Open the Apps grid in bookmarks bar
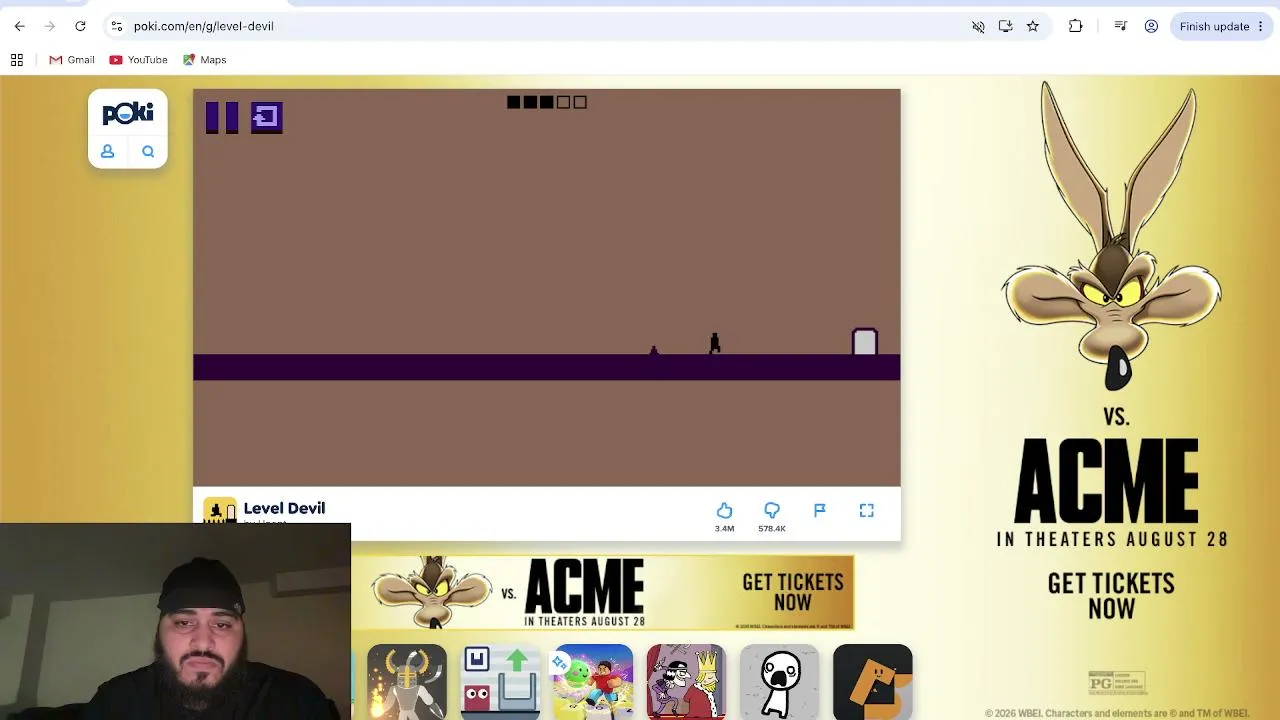Screen dimensions: 1280x720 tap(17, 60)
